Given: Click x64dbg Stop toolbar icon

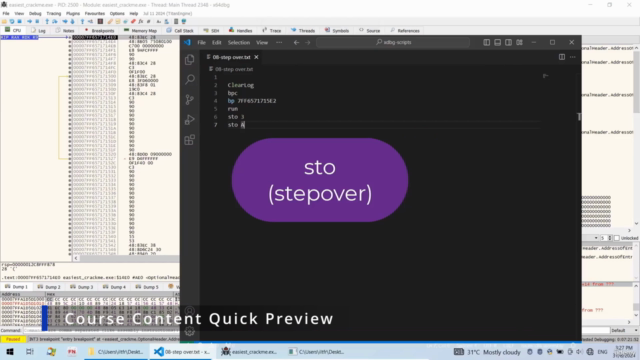Looking at the screenshot, I should coord(19,21).
